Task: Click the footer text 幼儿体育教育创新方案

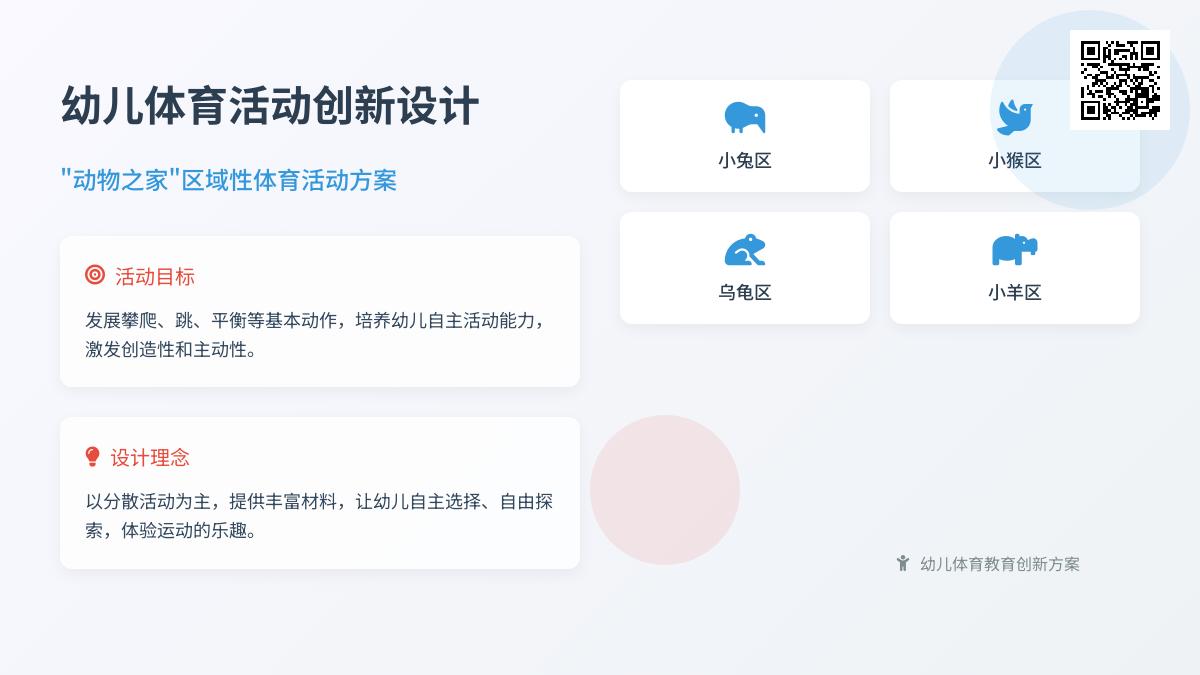Action: 1000,564
